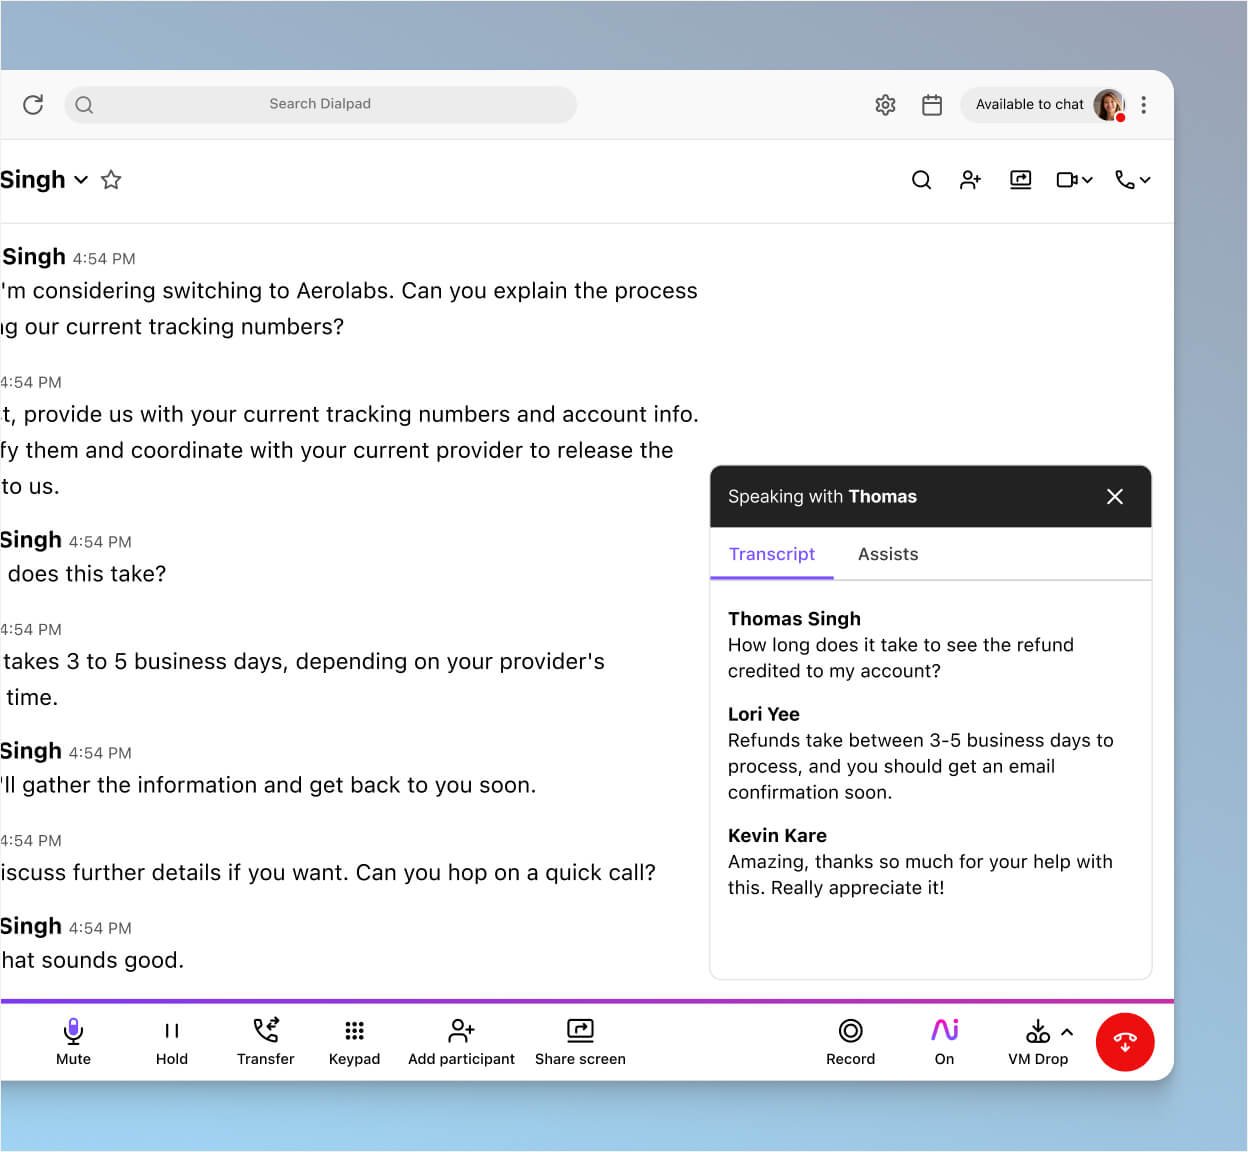Search within the conversation using magnifier icon
This screenshot has width=1248, height=1152.
pyautogui.click(x=922, y=180)
